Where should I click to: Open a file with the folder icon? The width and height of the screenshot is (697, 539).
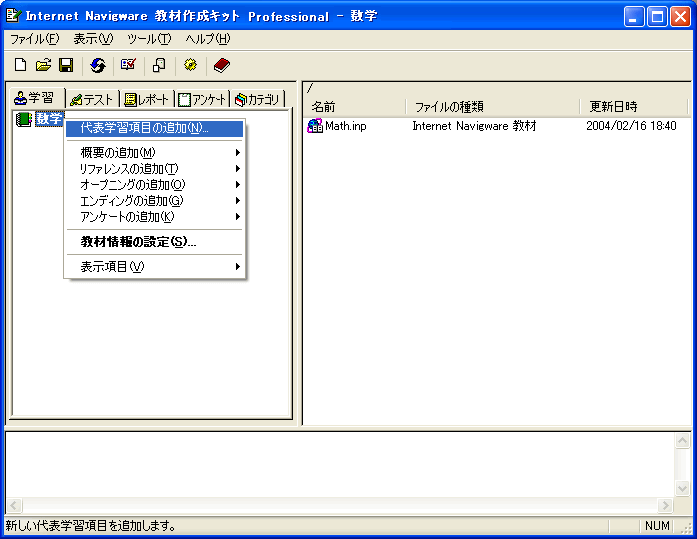click(43, 65)
